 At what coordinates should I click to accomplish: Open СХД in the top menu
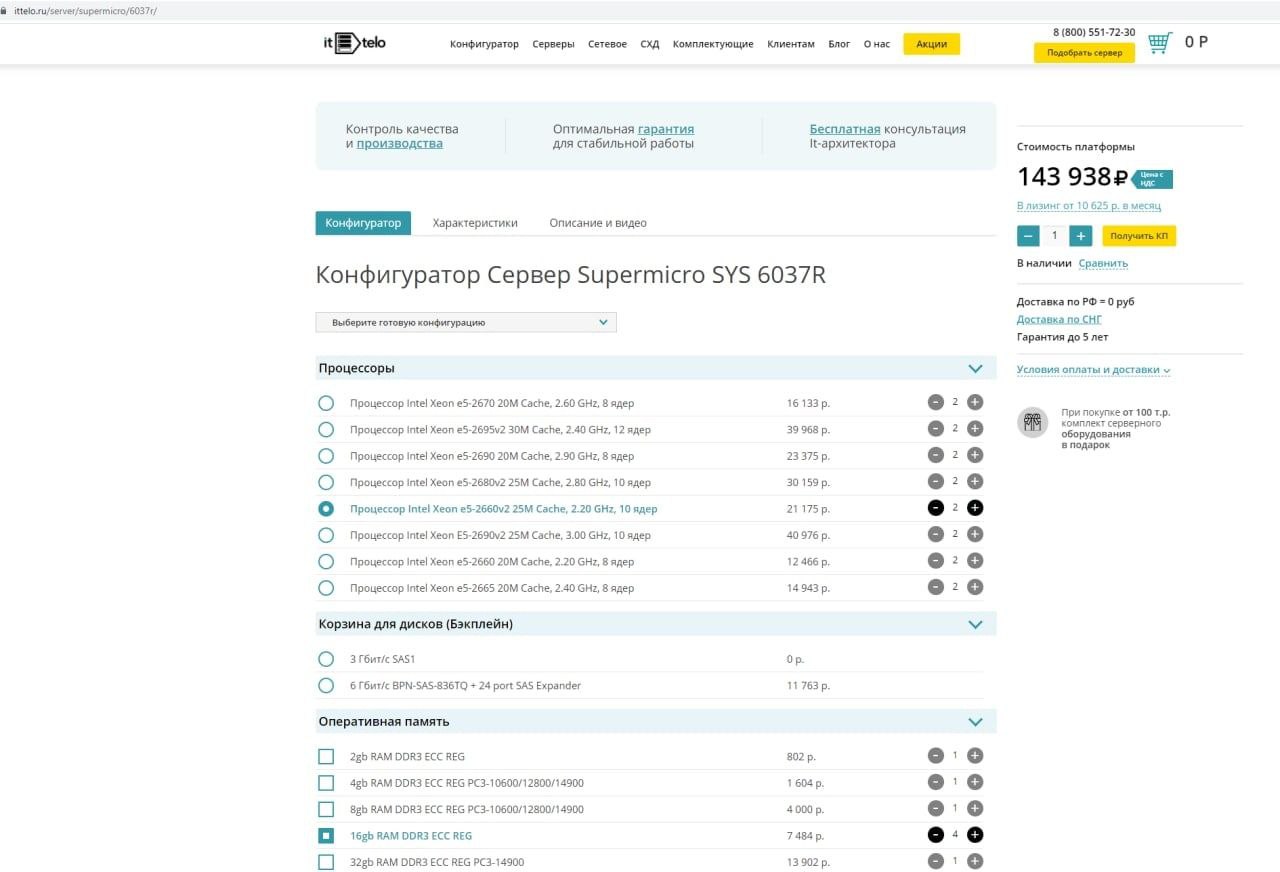(x=650, y=44)
